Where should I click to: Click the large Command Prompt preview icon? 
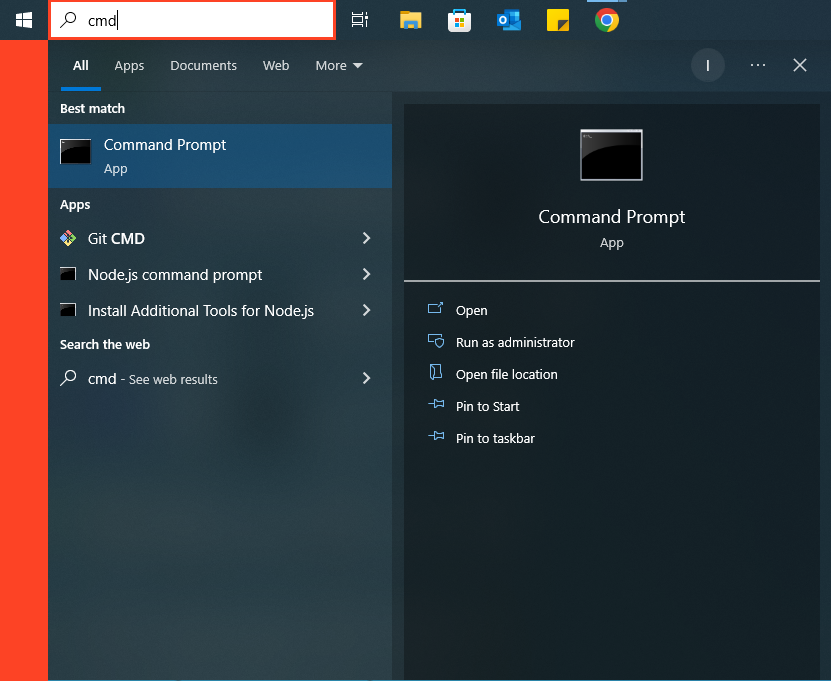tap(612, 155)
